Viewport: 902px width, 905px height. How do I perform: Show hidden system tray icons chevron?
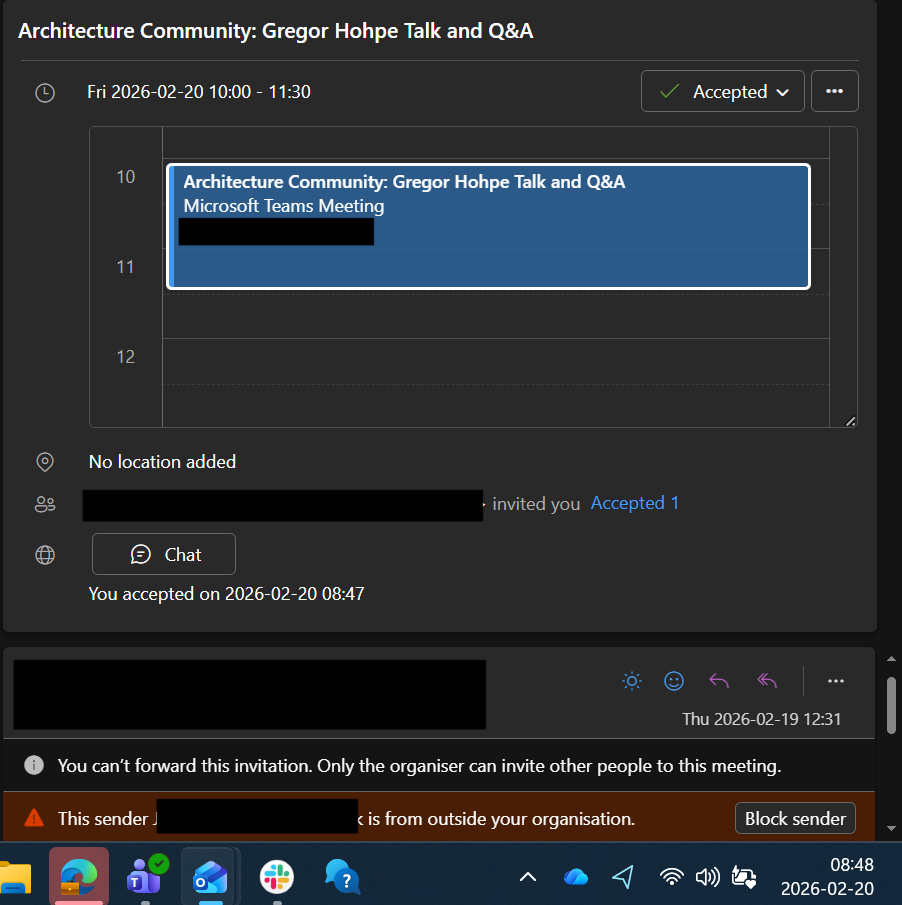pos(528,877)
